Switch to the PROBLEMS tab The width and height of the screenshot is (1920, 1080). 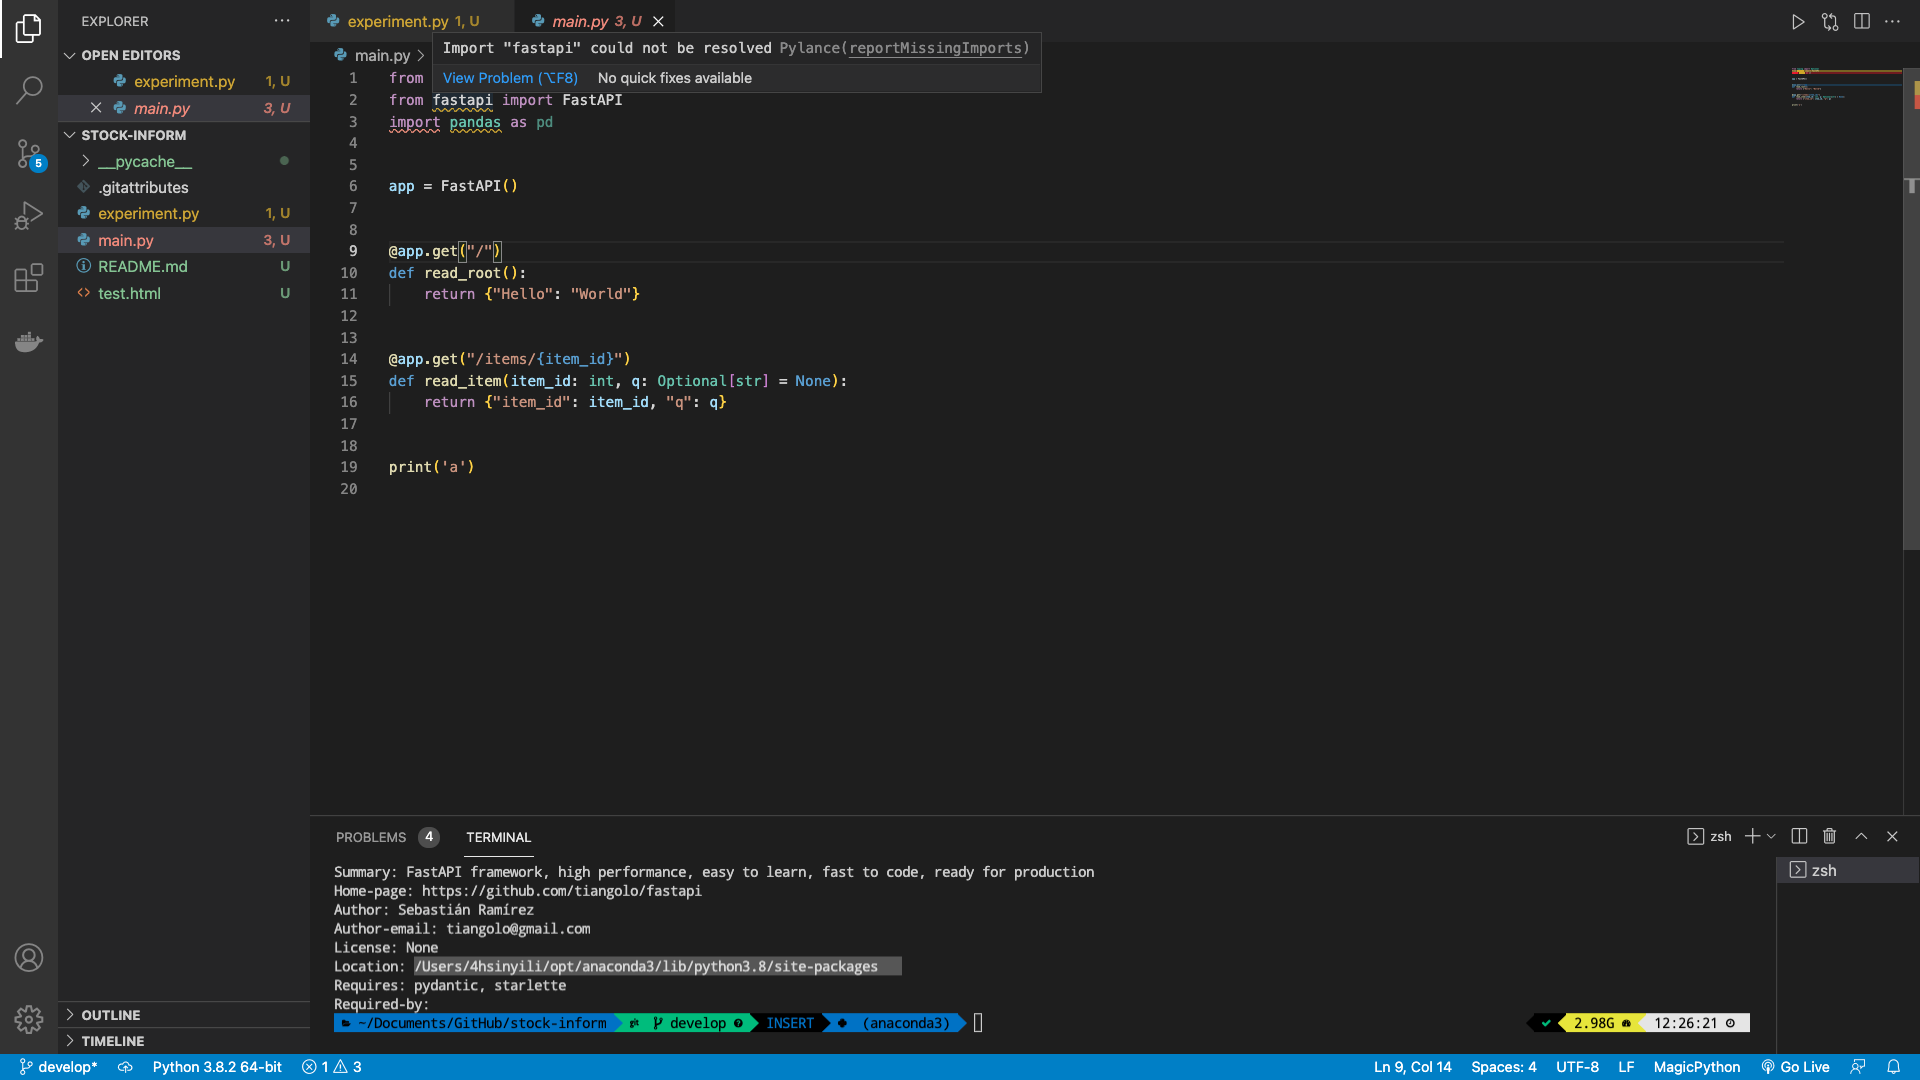[371, 837]
